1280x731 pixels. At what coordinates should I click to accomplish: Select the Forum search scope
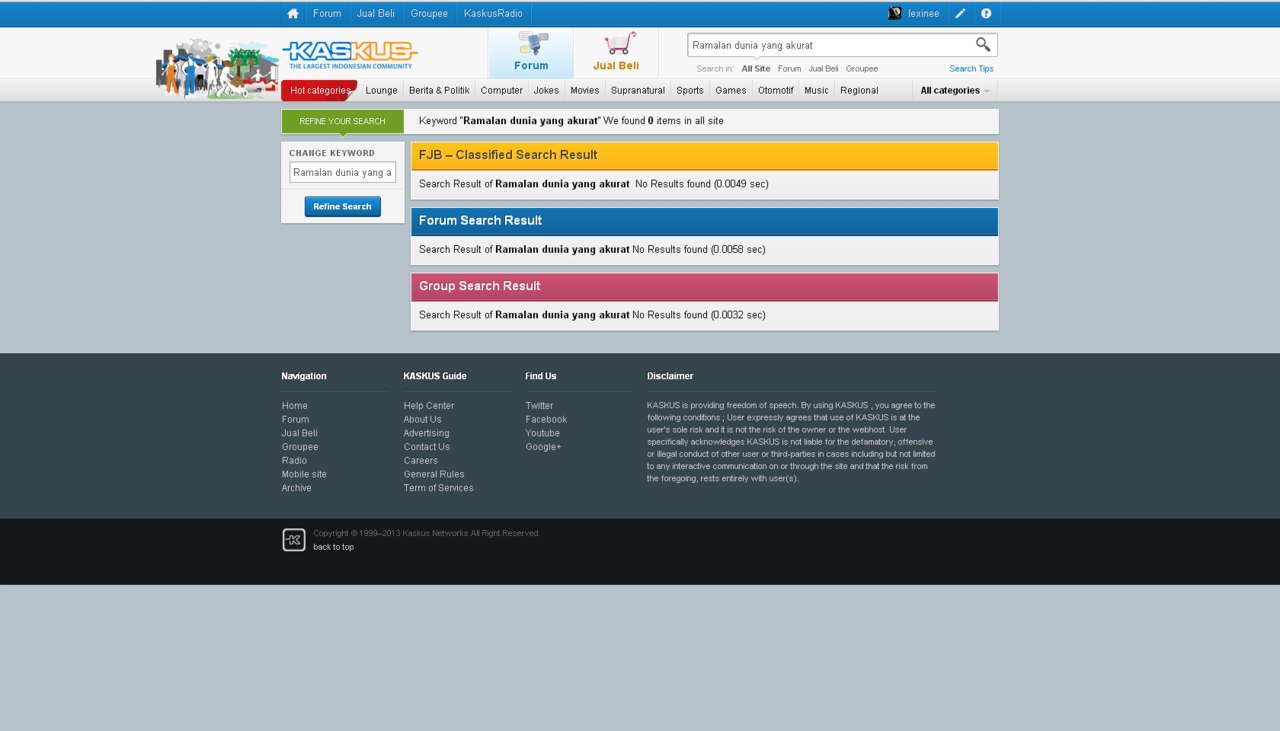click(x=789, y=69)
